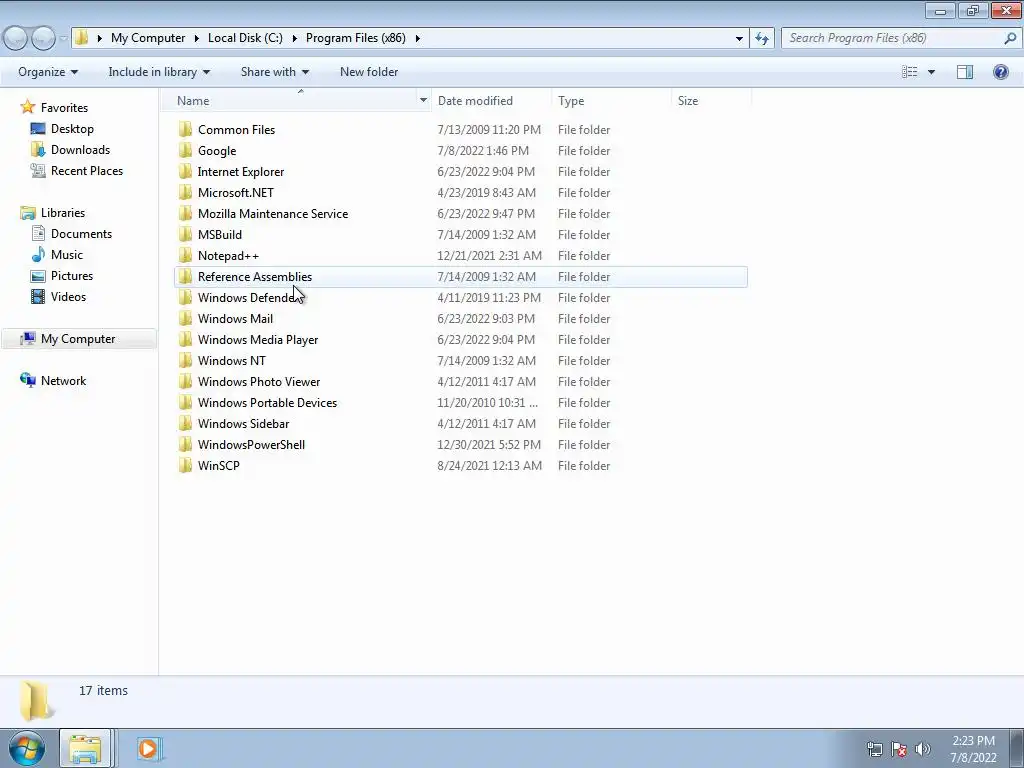Screen dimensions: 1024x768
Task: Go to My Computer in the breadcrumb
Action: [148, 38]
